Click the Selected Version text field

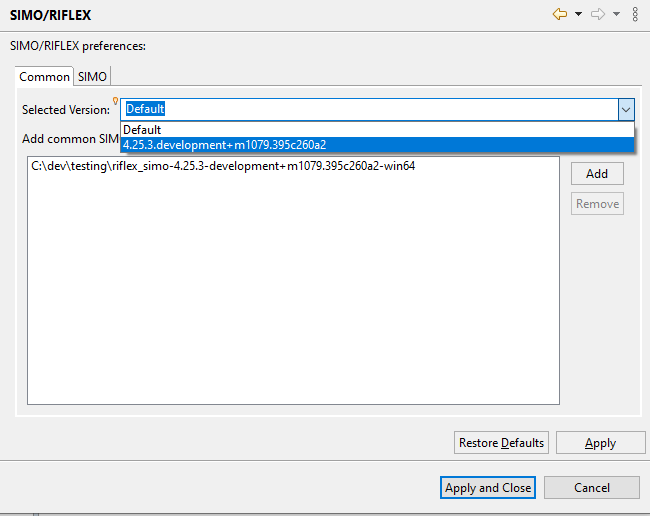(368, 109)
